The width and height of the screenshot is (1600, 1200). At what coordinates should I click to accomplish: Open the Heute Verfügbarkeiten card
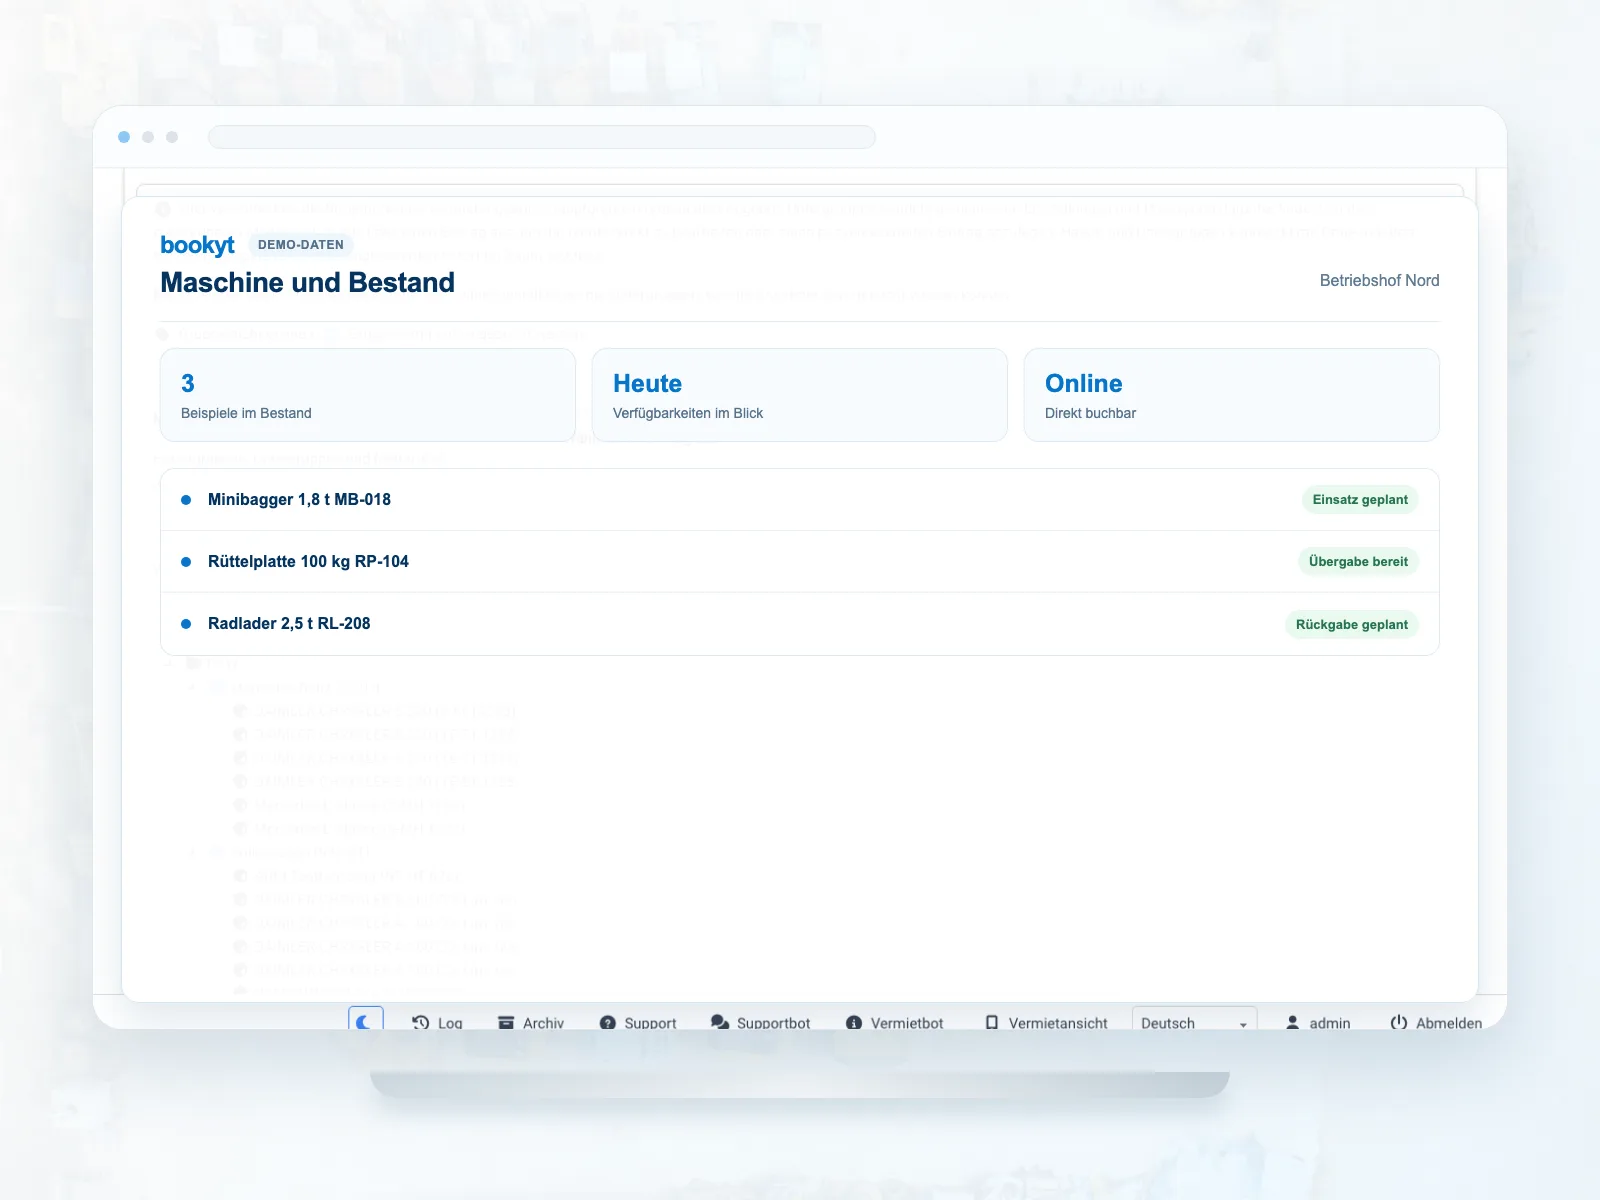799,395
